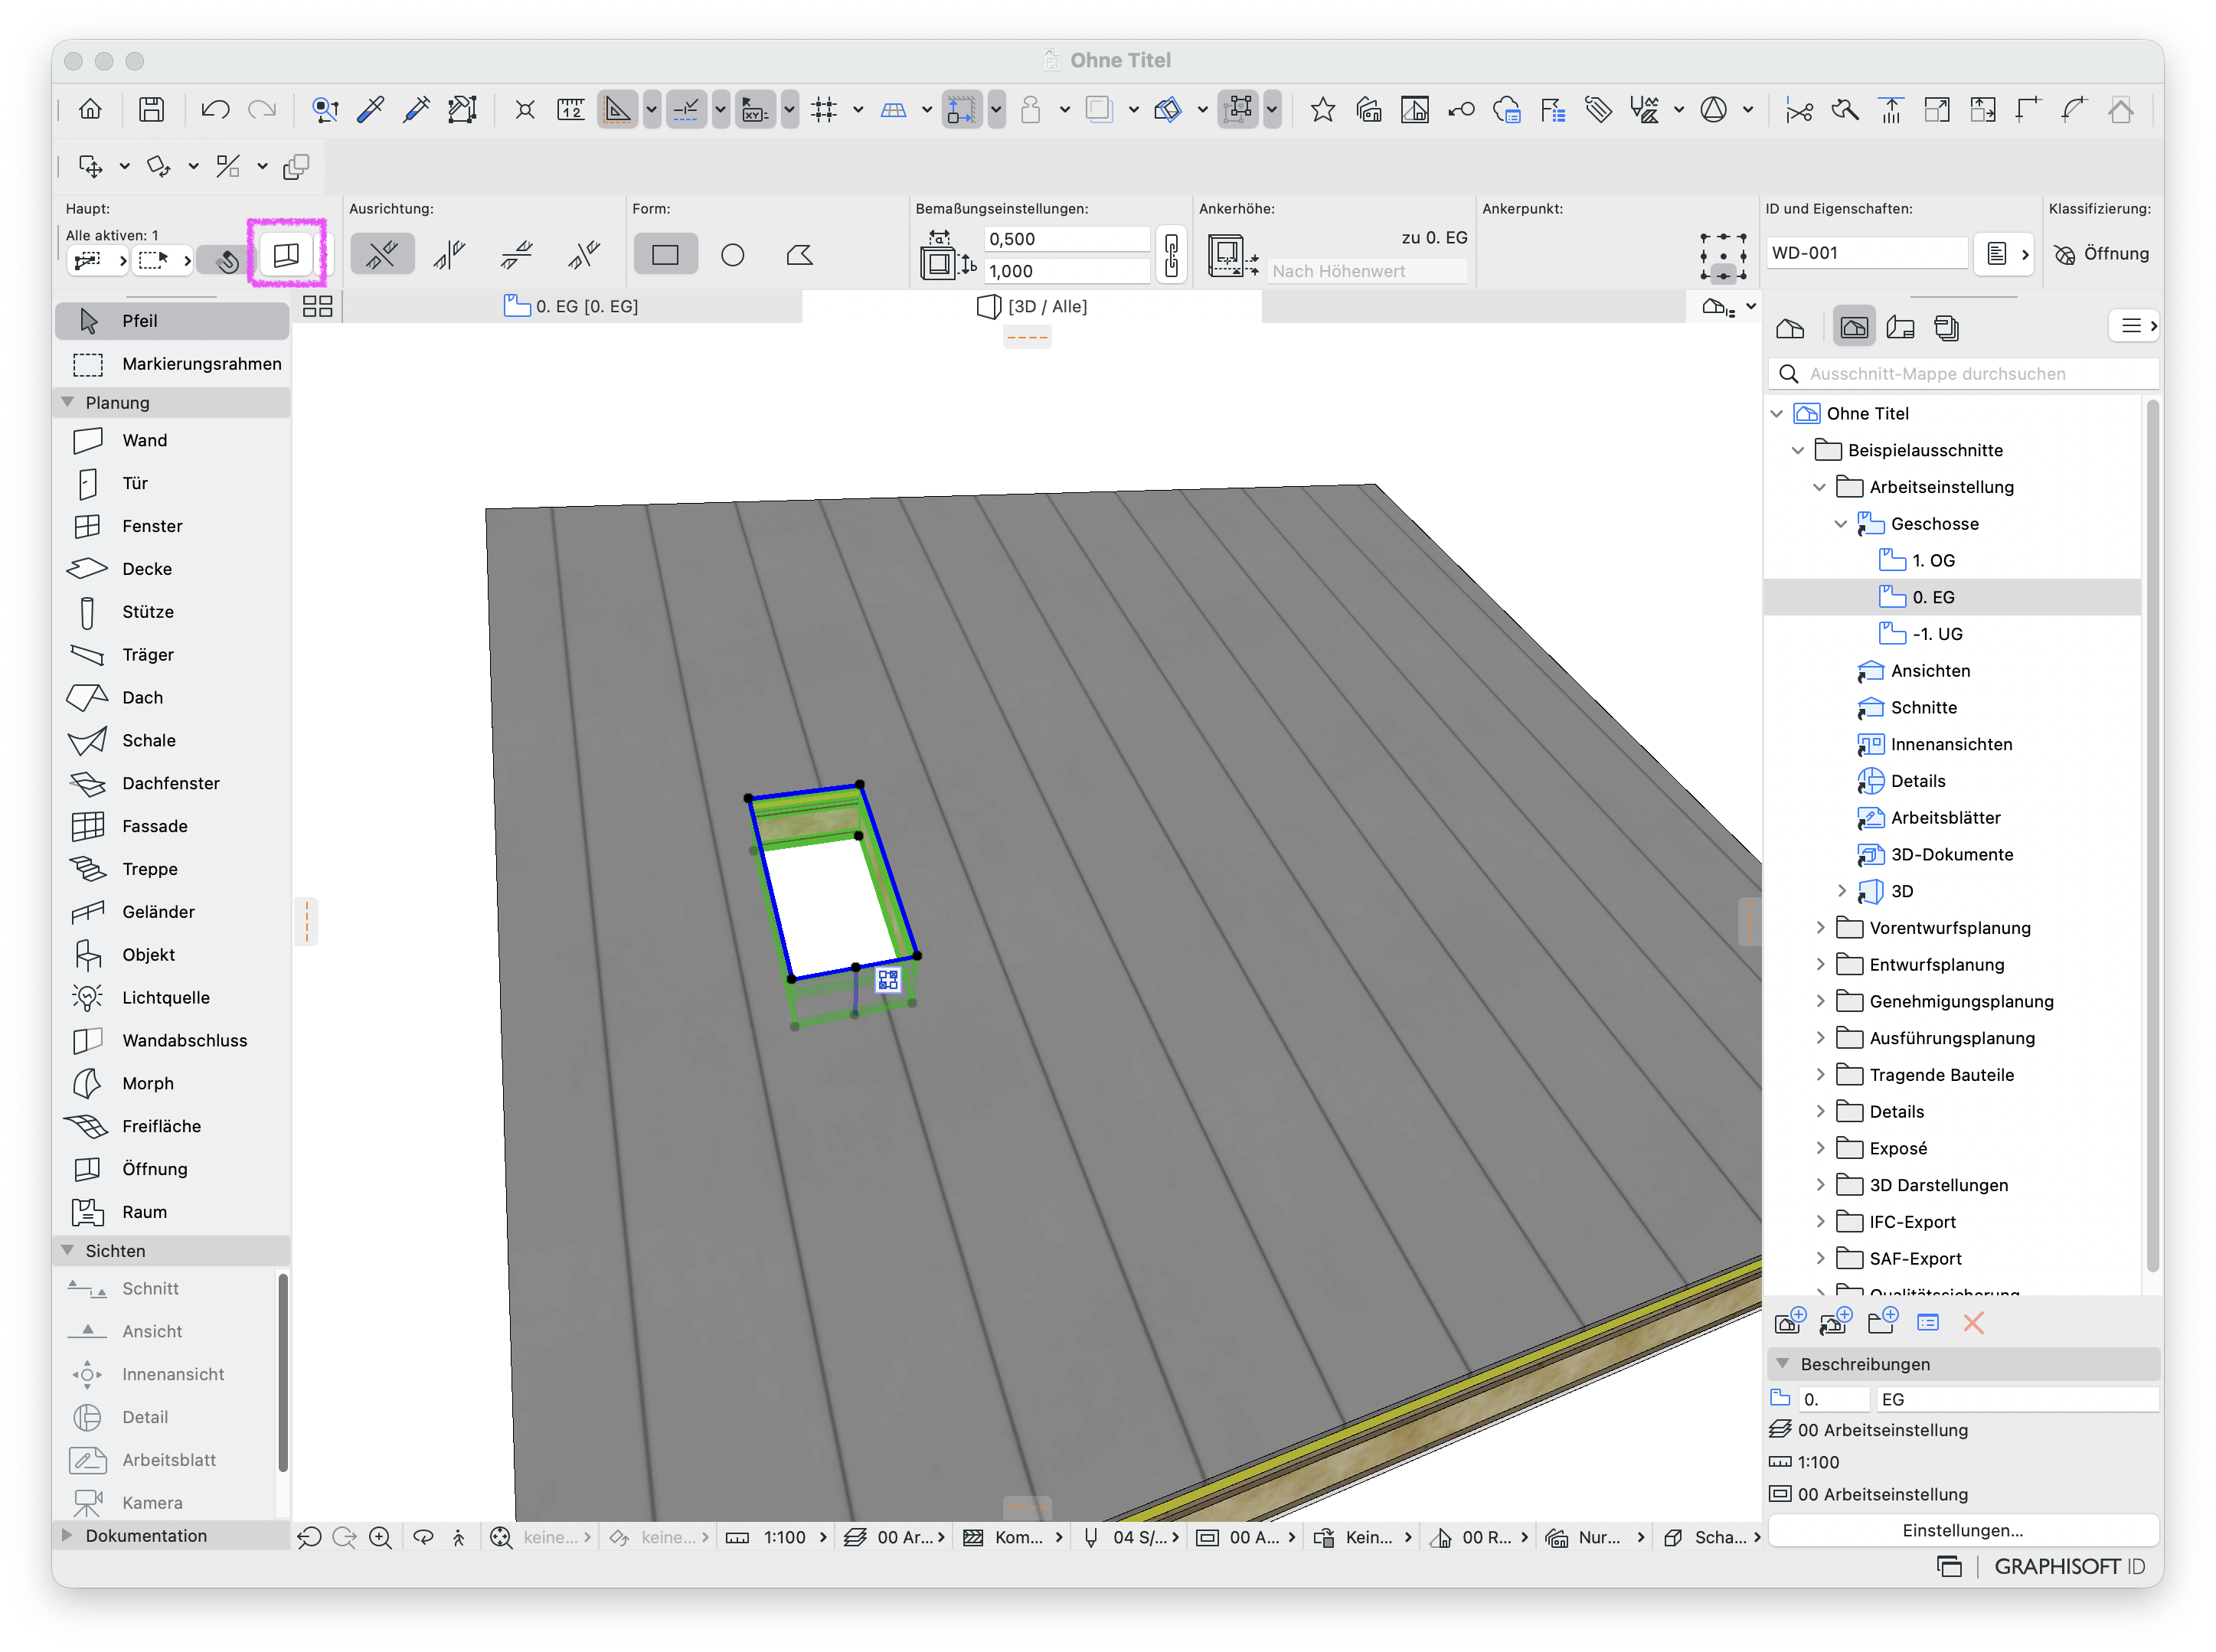The width and height of the screenshot is (2216, 1652).
Task: Select the 1. OG story
Action: pyautogui.click(x=1932, y=561)
